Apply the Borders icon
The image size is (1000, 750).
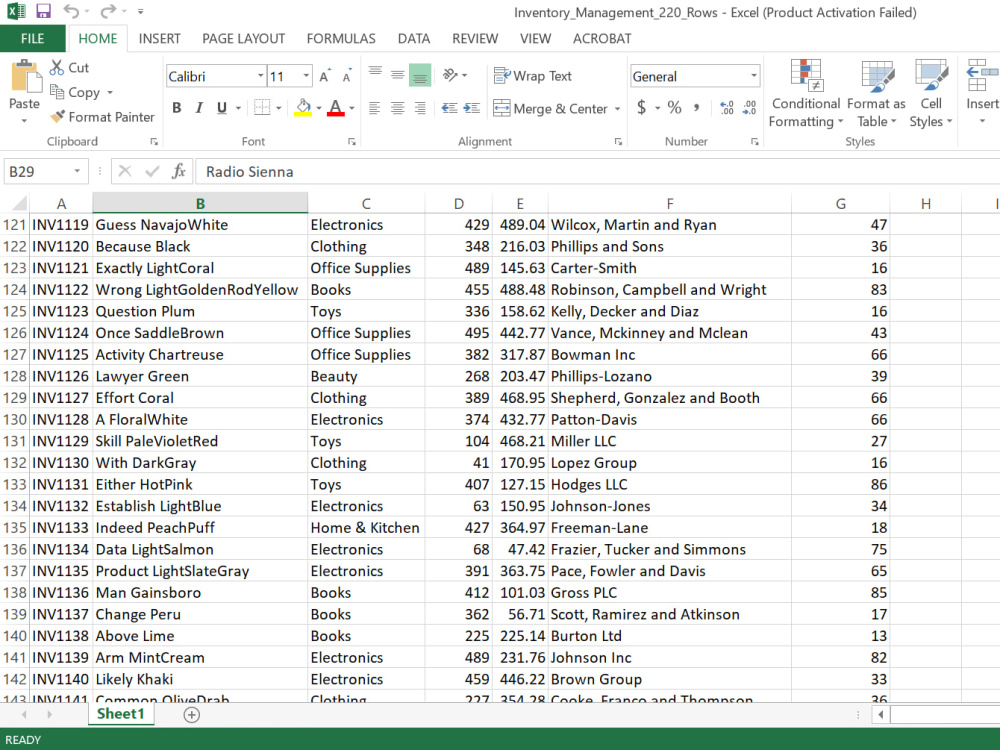[x=261, y=107]
